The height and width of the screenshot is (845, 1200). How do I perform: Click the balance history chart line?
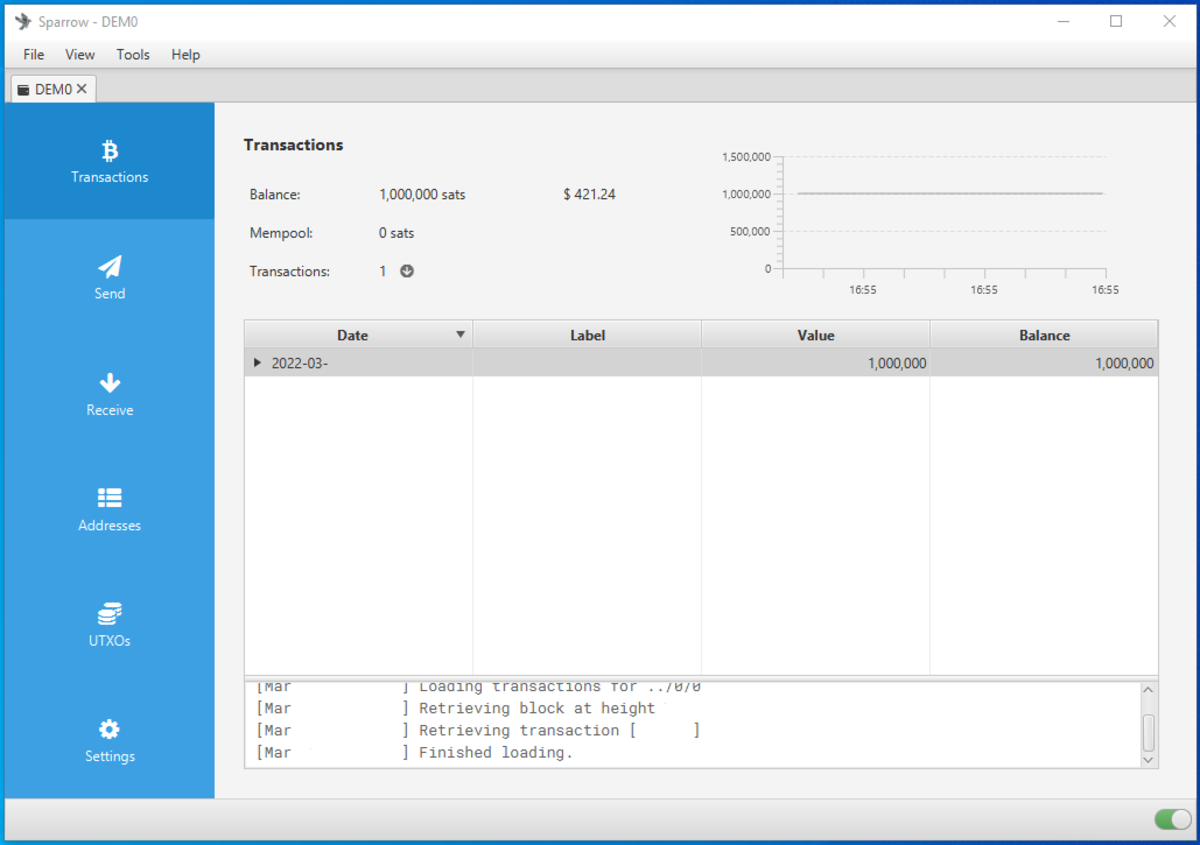950,193
